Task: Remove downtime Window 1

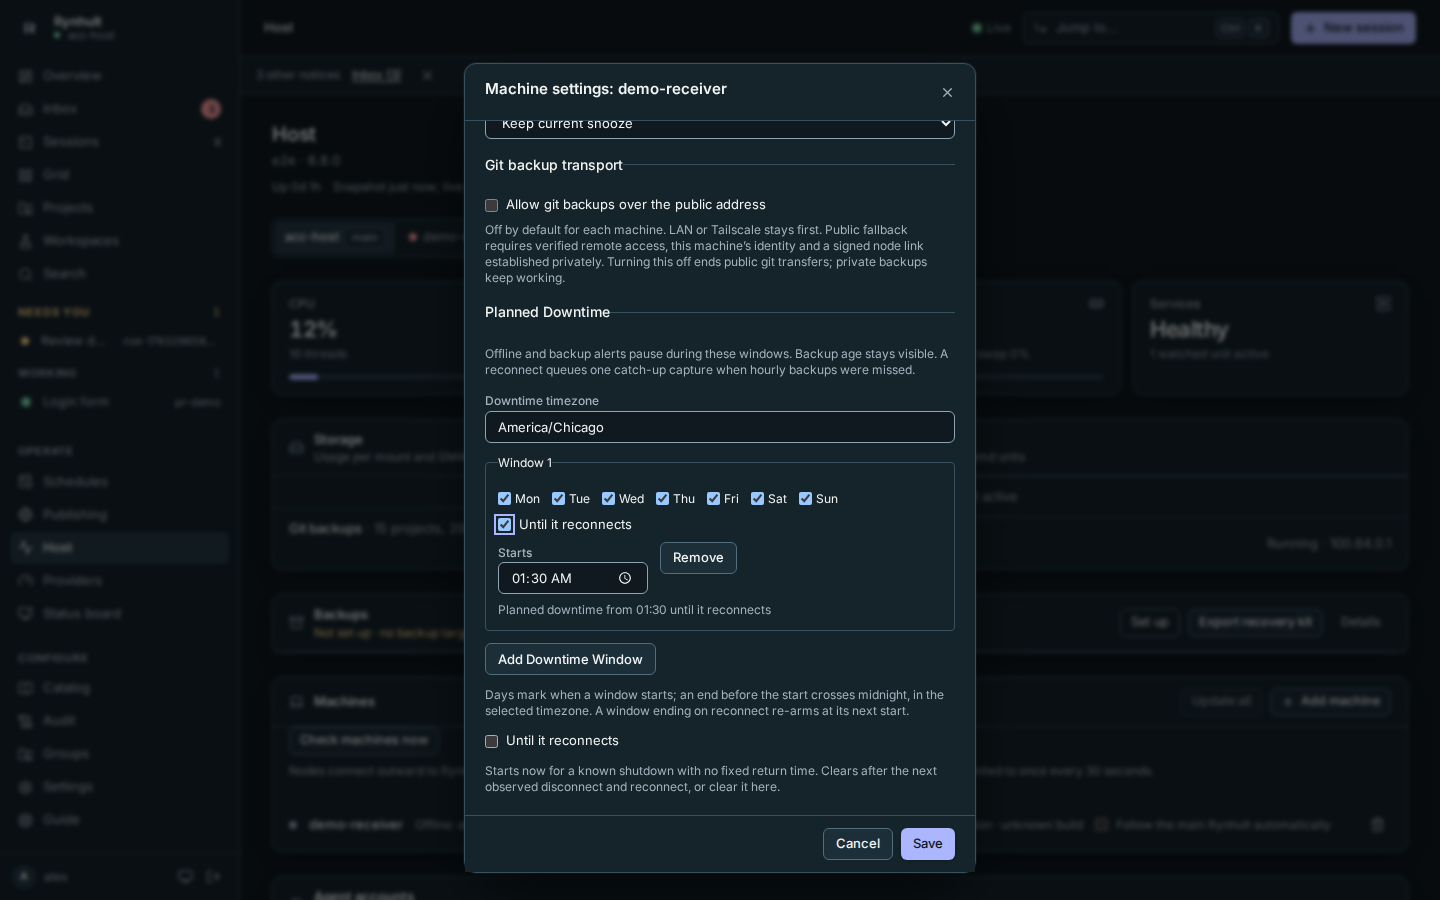Action: (x=698, y=558)
